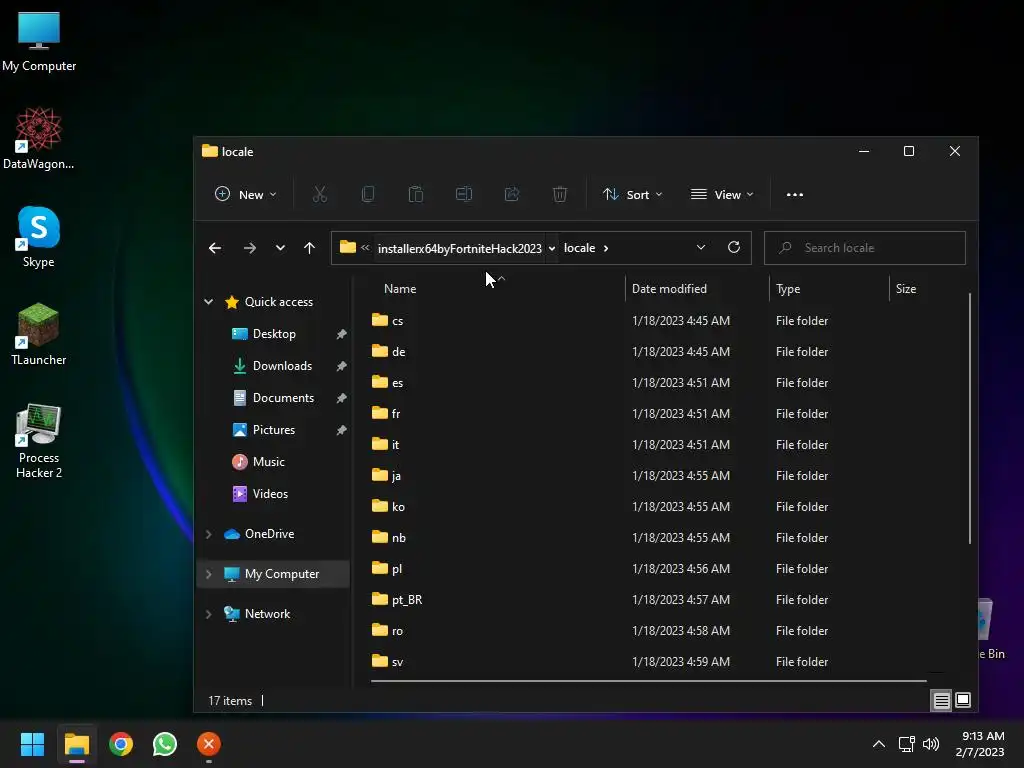Select the TLauncher desktop icon
Screen dimensions: 1024x768
pyautogui.click(x=39, y=334)
